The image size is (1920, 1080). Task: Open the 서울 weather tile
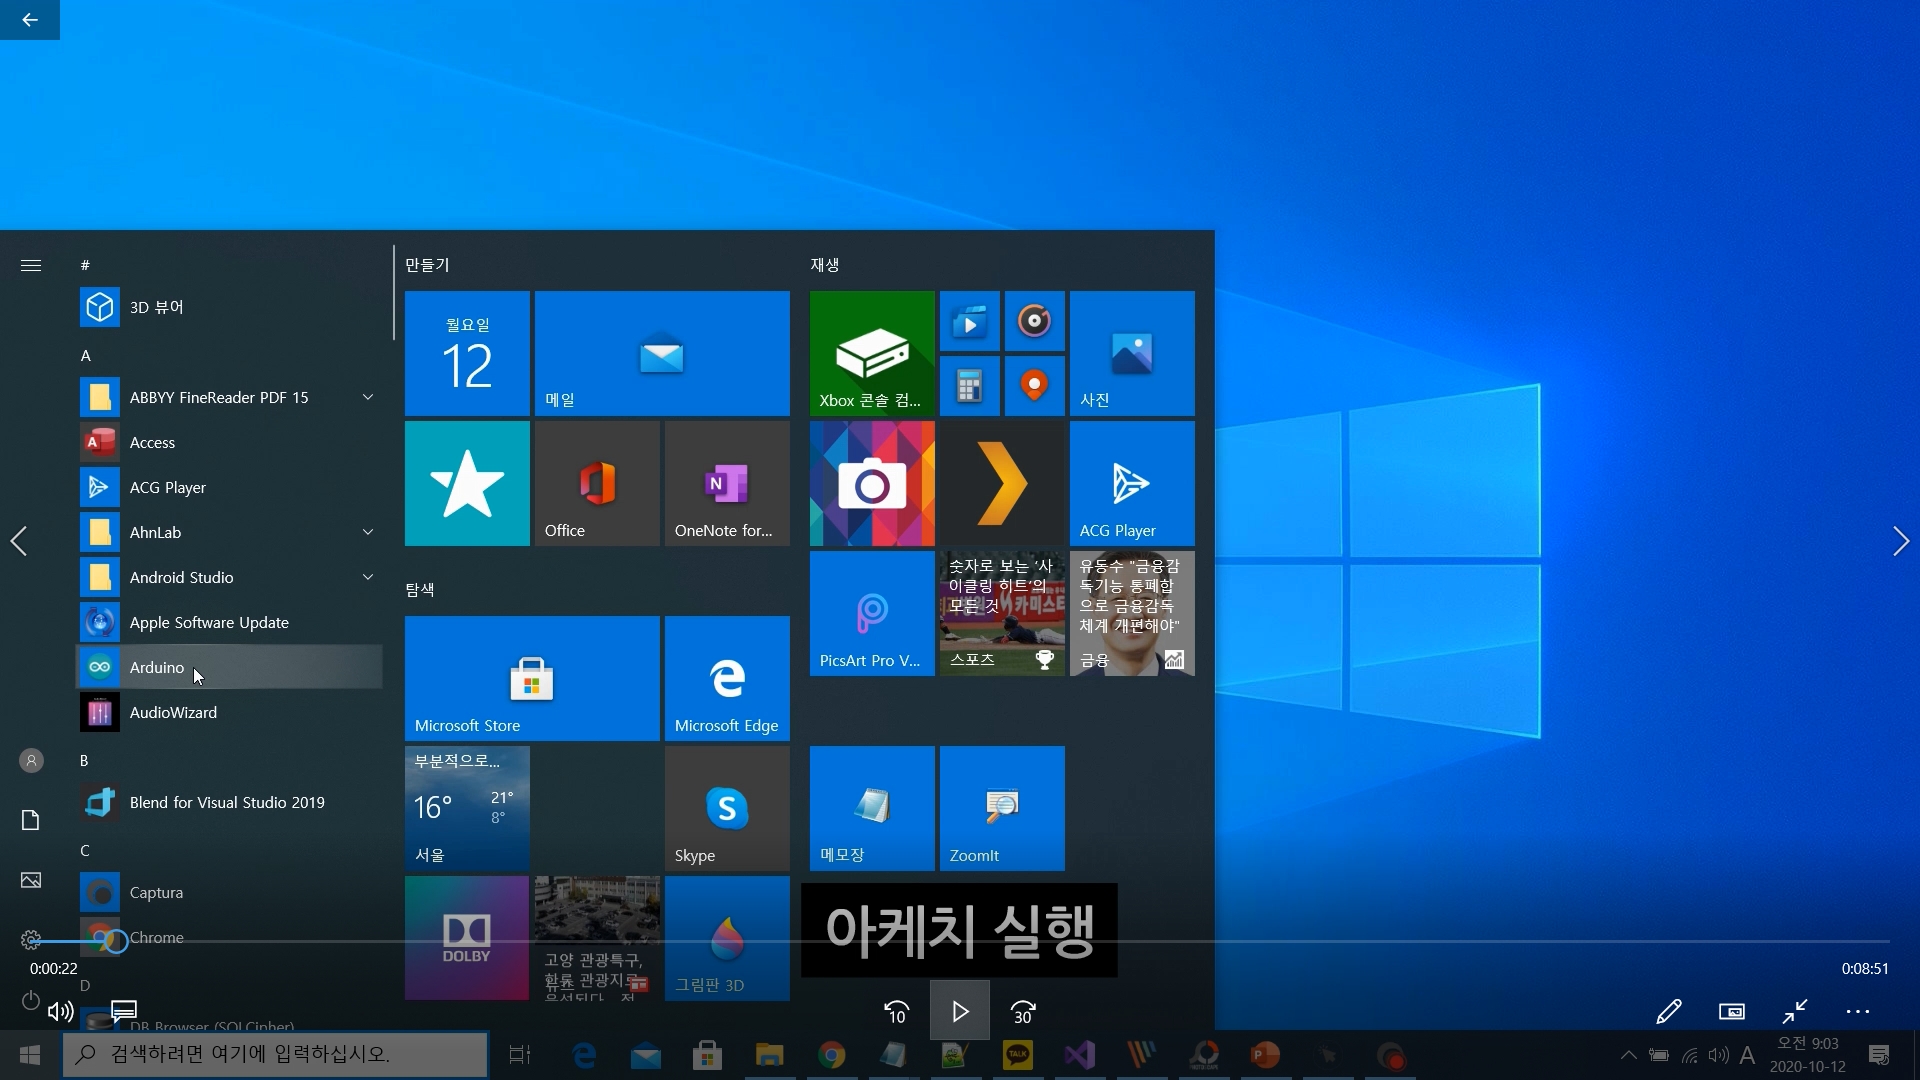[467, 808]
